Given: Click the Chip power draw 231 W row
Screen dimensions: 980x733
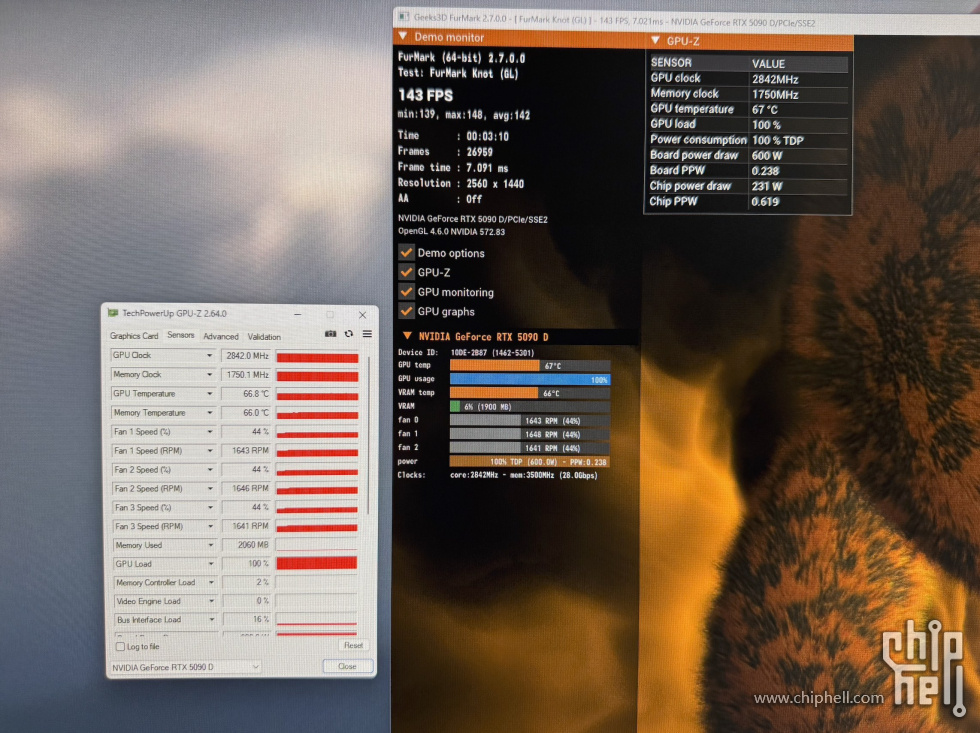Looking at the screenshot, I should (x=748, y=186).
